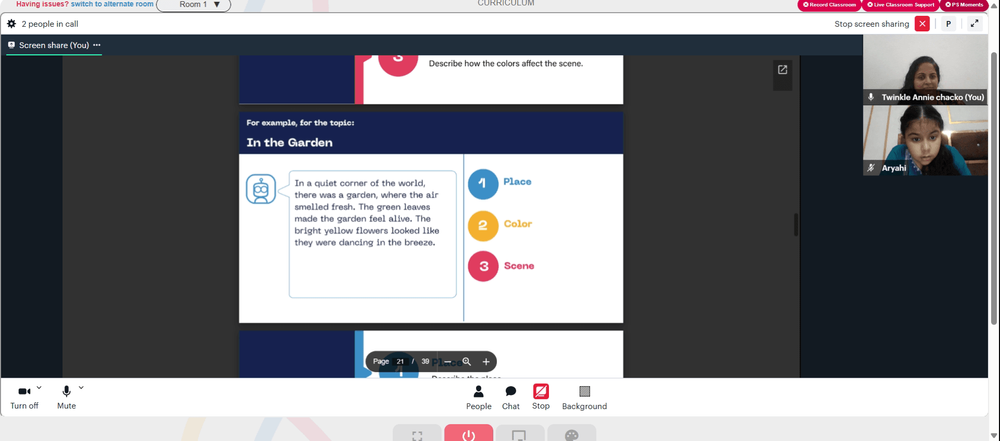Open the Chat panel
This screenshot has width=1000, height=441.
[x=511, y=398]
